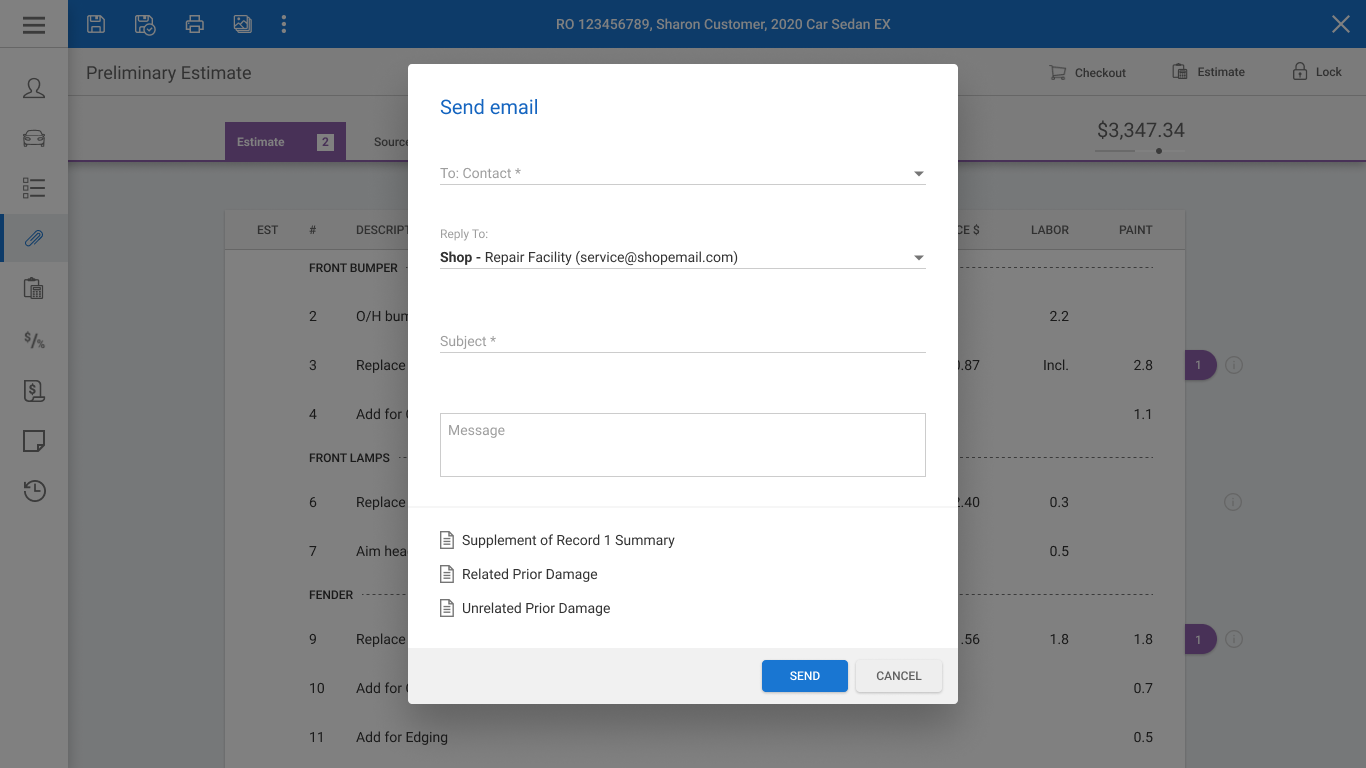Select the customer profile sidebar icon
This screenshot has width=1366, height=768.
(x=34, y=88)
